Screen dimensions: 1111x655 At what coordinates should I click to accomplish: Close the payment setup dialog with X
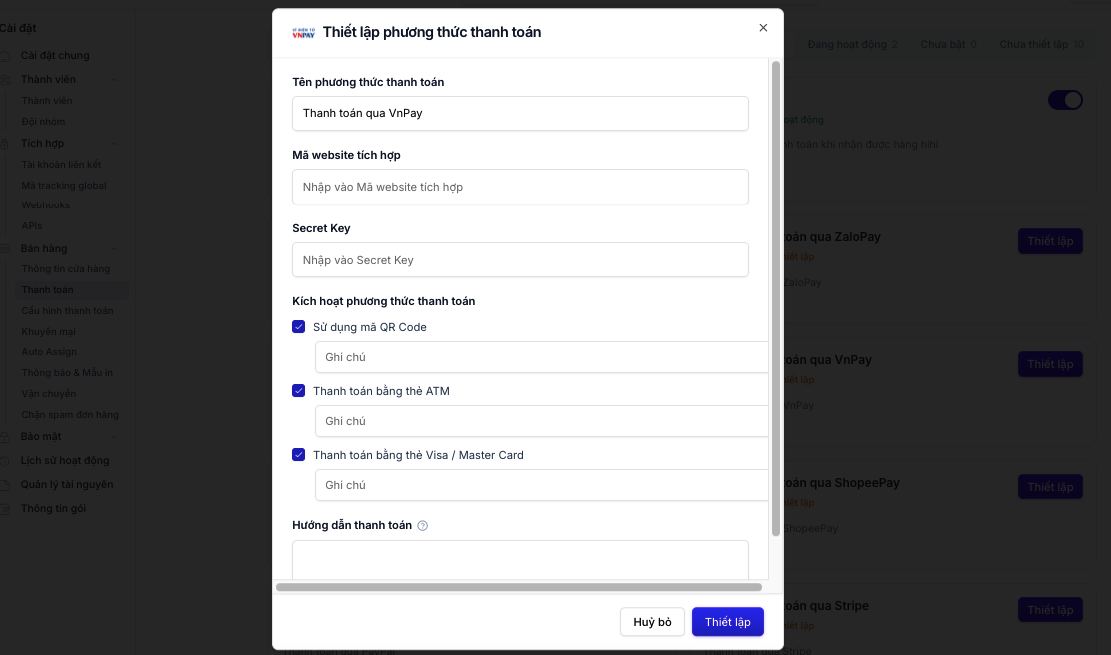[x=763, y=28]
